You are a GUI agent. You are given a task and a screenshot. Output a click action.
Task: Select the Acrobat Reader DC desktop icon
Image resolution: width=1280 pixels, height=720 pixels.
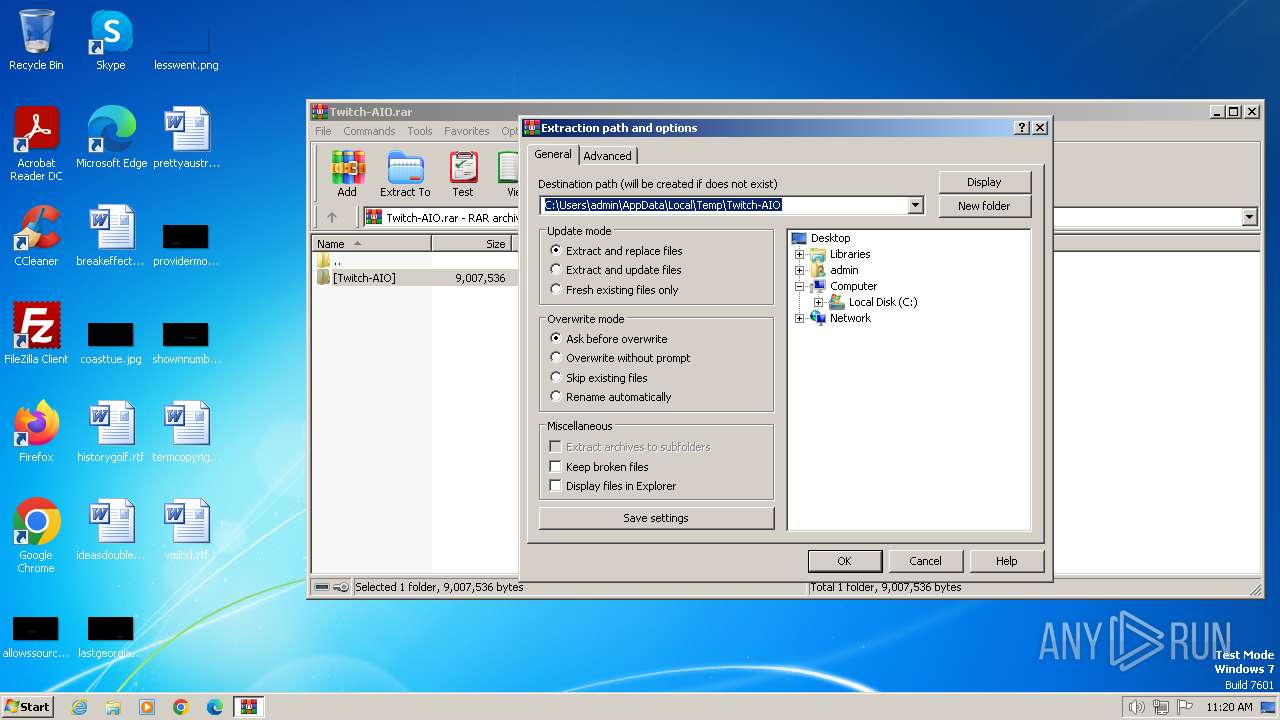[36, 144]
